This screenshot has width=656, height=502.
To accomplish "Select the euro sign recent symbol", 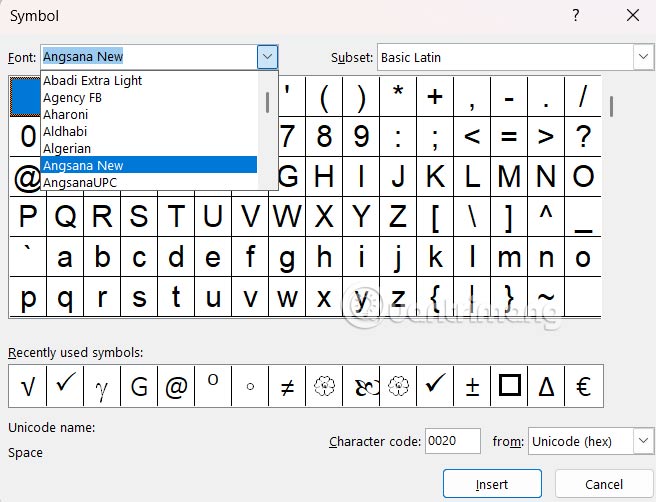I will 584,386.
